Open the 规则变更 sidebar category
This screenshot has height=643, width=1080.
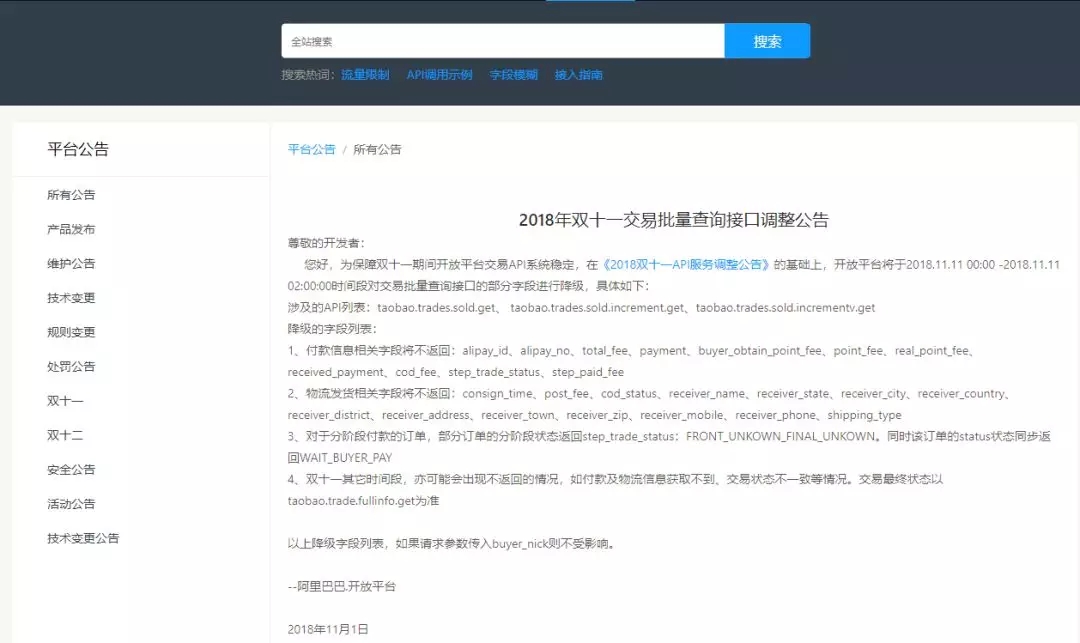point(71,332)
